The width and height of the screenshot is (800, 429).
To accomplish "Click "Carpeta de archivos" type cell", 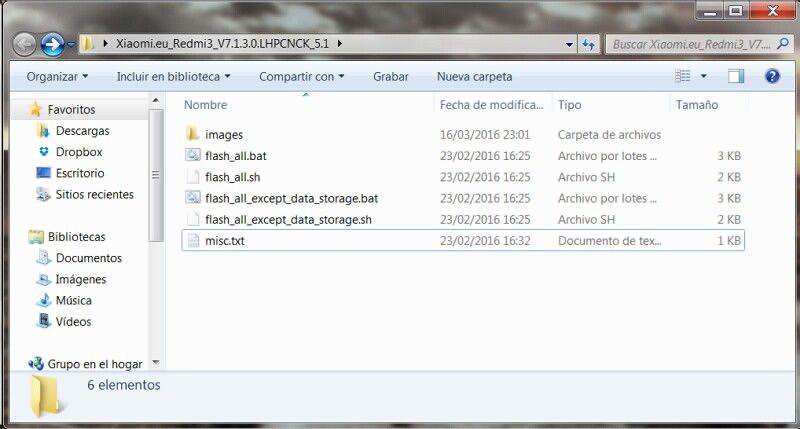I will click(x=609, y=135).
